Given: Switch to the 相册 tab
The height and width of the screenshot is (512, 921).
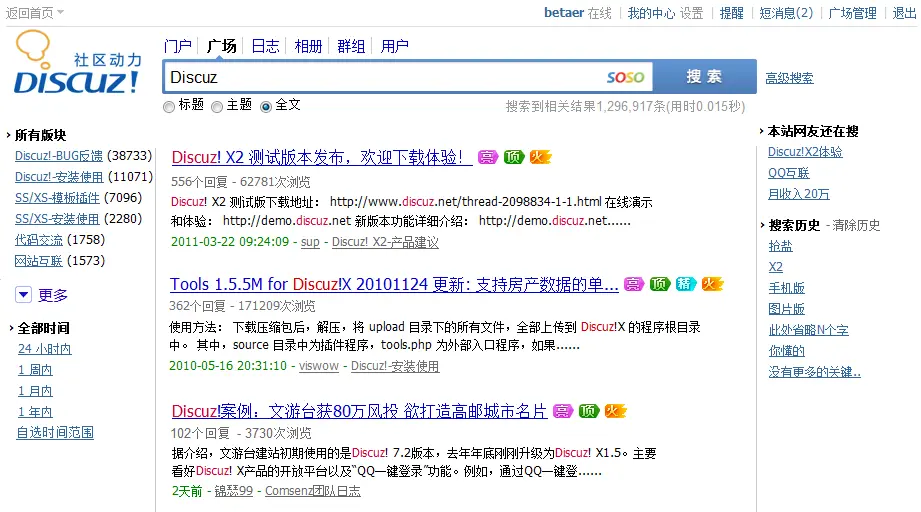Looking at the screenshot, I should [x=309, y=46].
